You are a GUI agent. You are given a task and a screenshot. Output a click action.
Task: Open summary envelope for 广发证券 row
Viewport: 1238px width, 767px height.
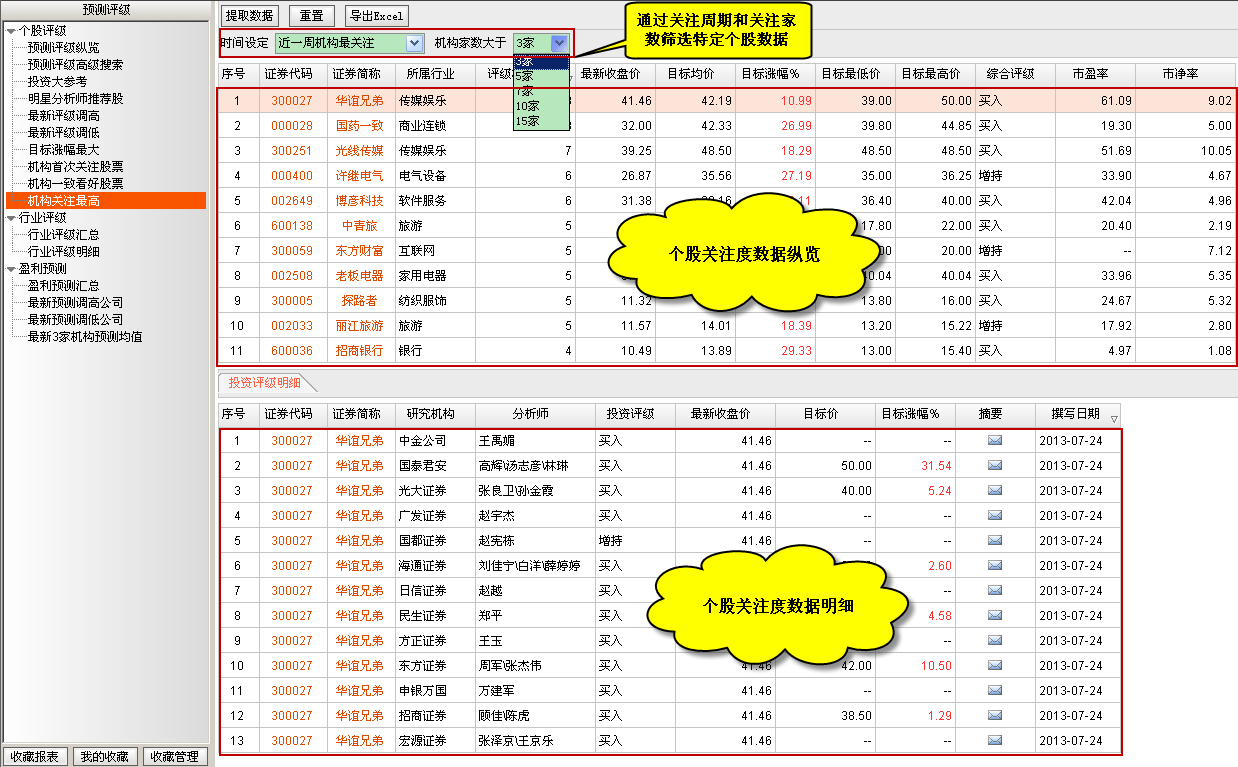(994, 516)
